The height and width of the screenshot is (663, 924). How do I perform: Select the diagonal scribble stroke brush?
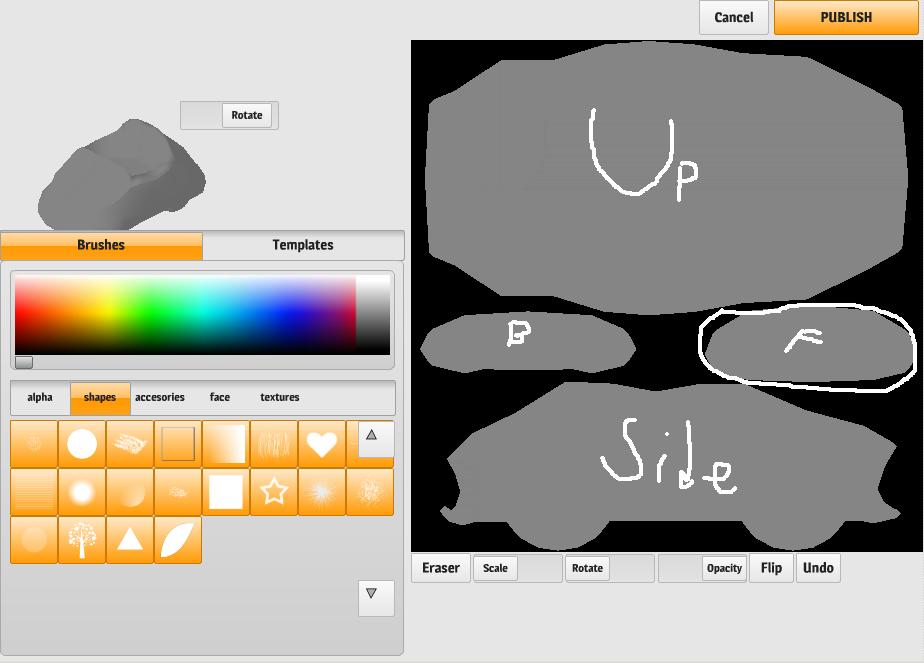coord(130,444)
